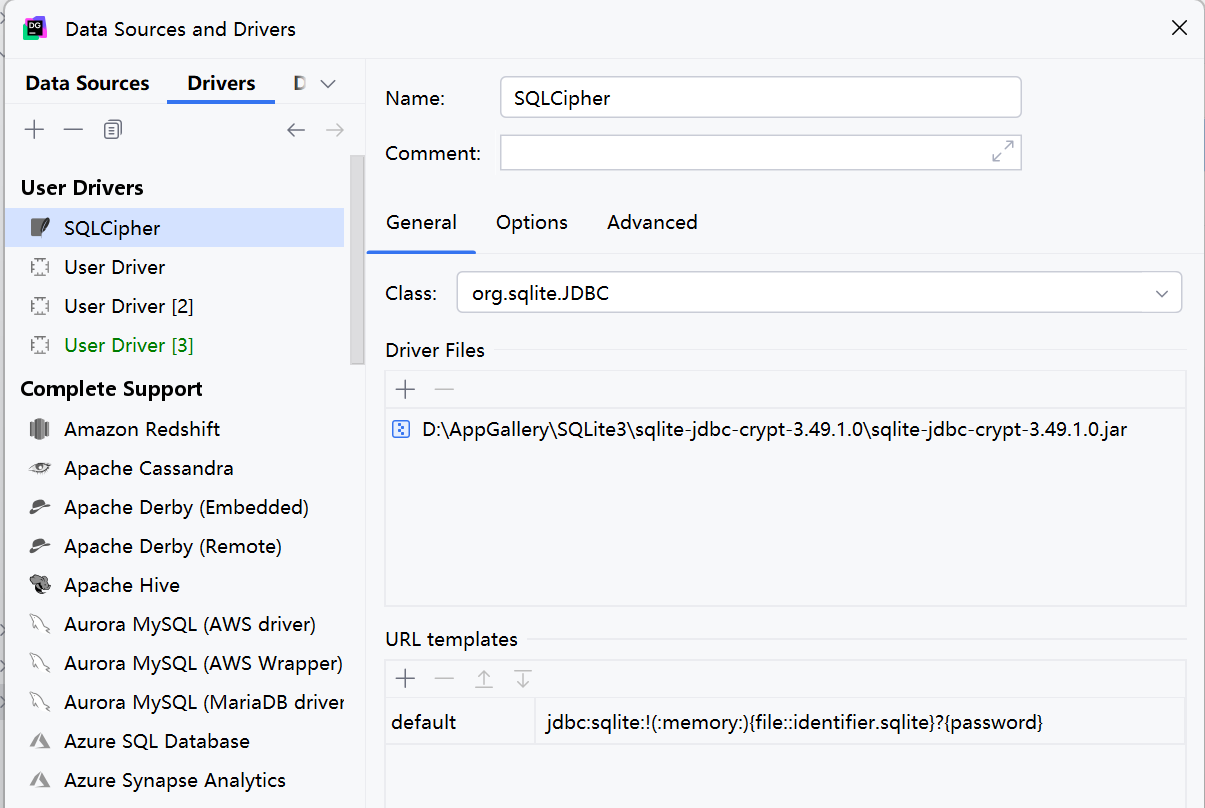Select the Drivers tab
The height and width of the screenshot is (808, 1205).
[221, 83]
